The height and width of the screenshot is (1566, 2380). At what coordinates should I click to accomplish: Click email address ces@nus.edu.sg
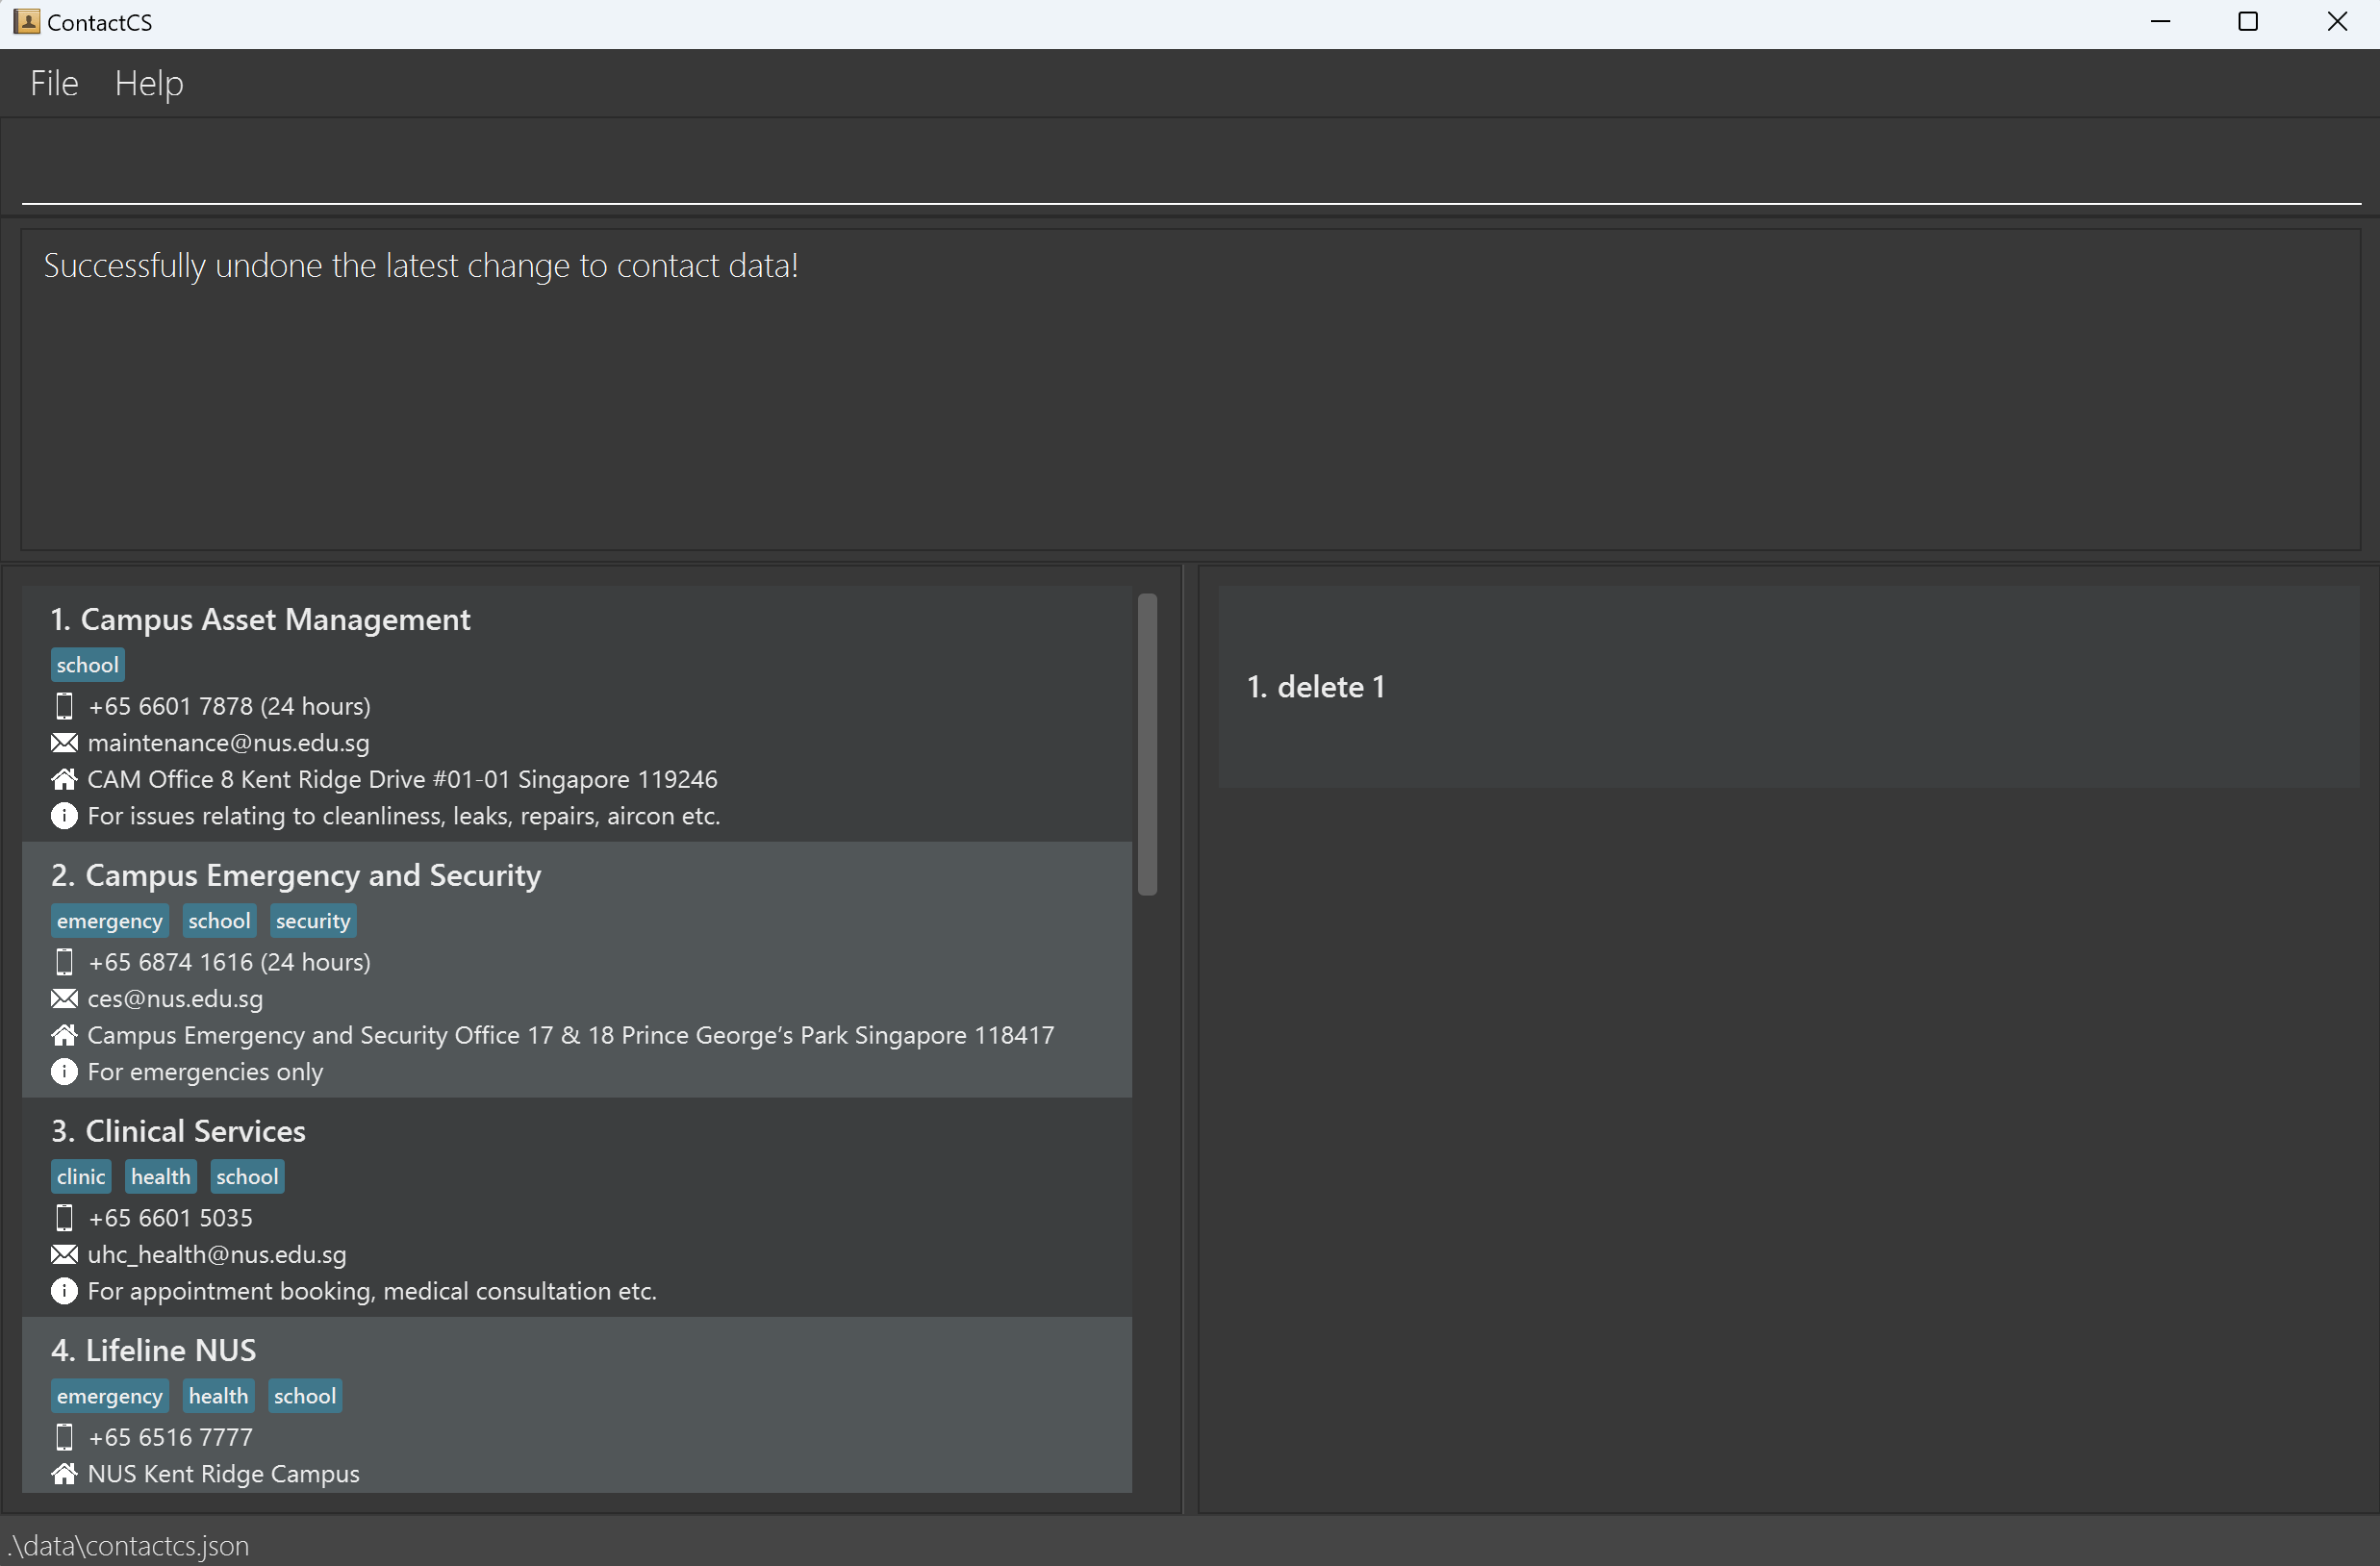coord(176,999)
